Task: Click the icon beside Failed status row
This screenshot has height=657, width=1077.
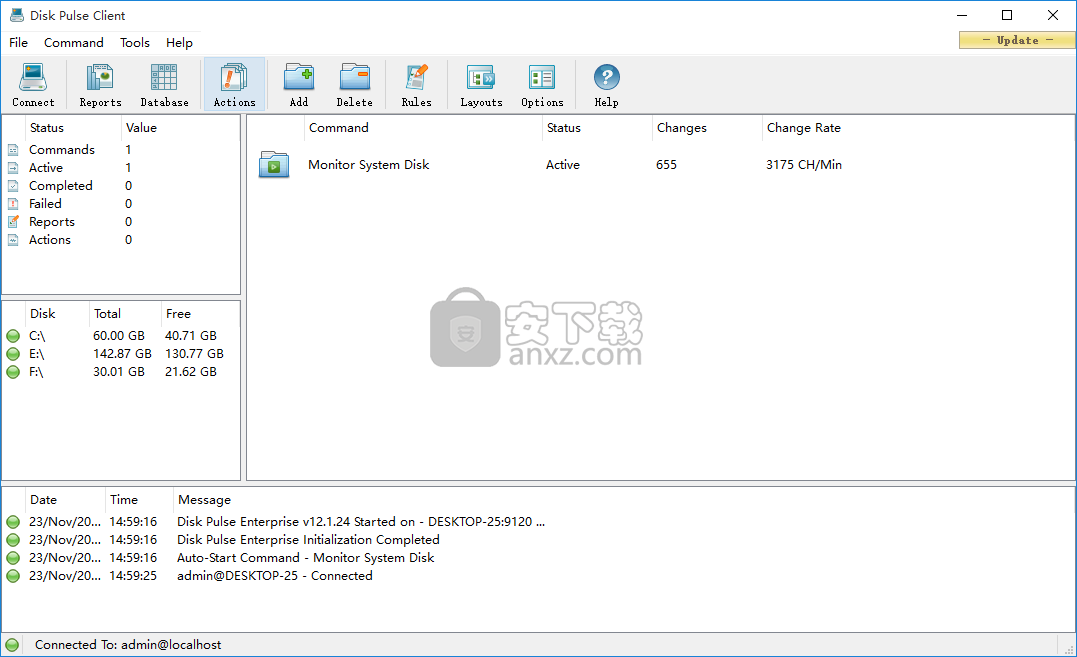Action: [x=13, y=204]
